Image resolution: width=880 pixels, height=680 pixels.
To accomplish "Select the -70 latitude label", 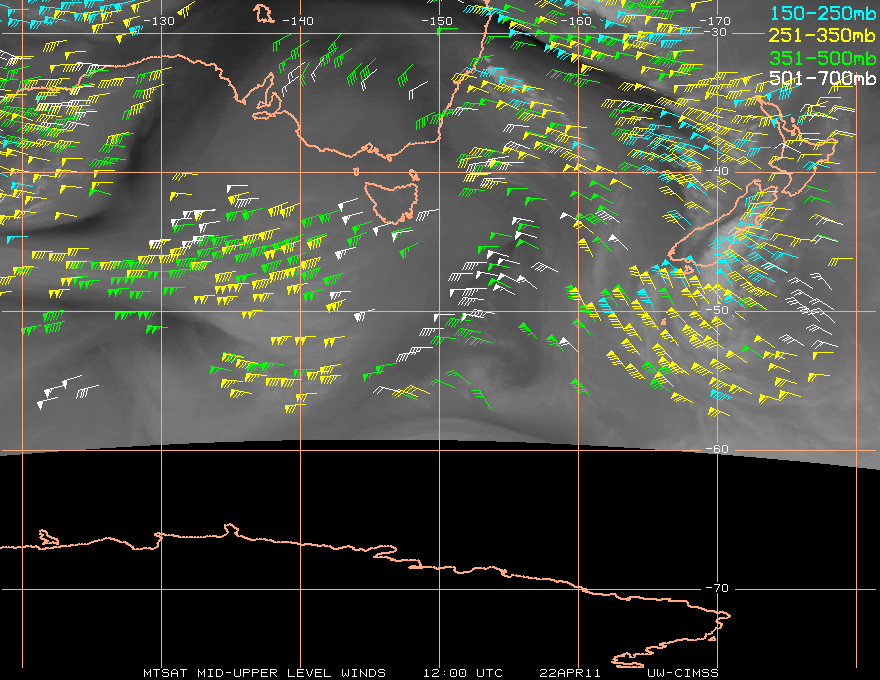I will point(717,588).
